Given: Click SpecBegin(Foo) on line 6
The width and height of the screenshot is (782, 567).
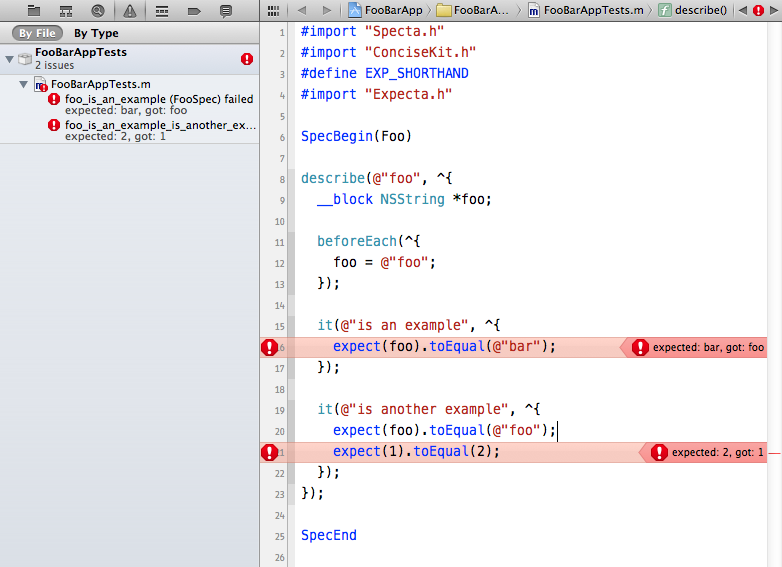Looking at the screenshot, I should pyautogui.click(x=356, y=136).
